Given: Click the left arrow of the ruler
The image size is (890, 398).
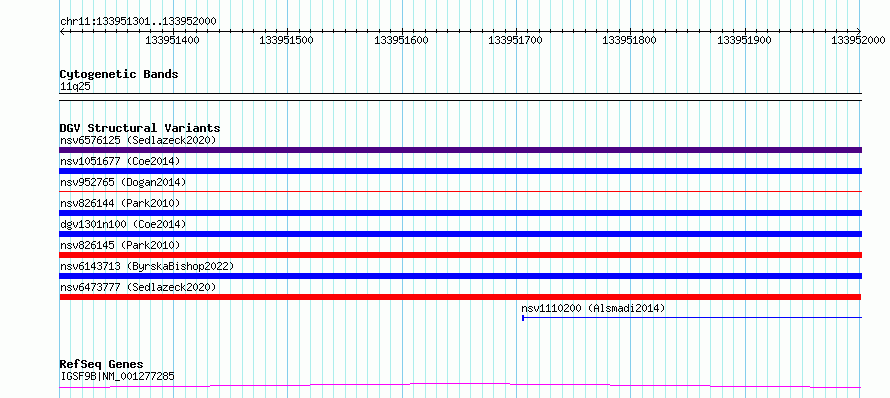Looking at the screenshot, I should (62, 31).
